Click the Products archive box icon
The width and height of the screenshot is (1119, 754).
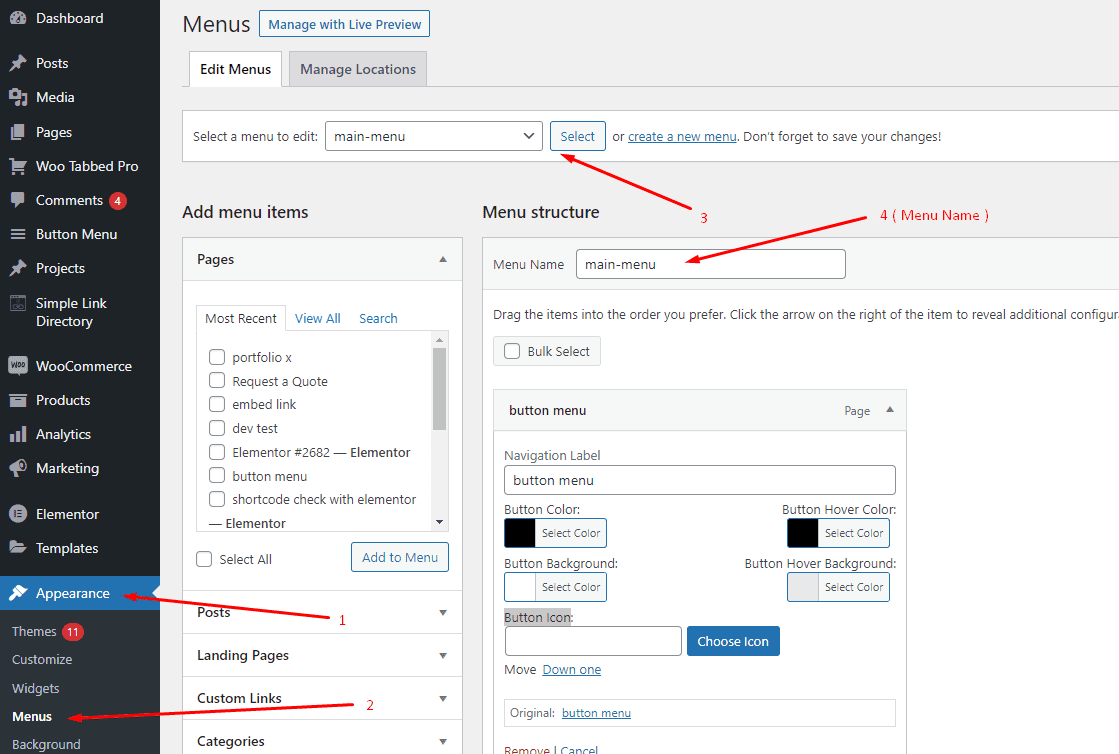pyautogui.click(x=18, y=400)
